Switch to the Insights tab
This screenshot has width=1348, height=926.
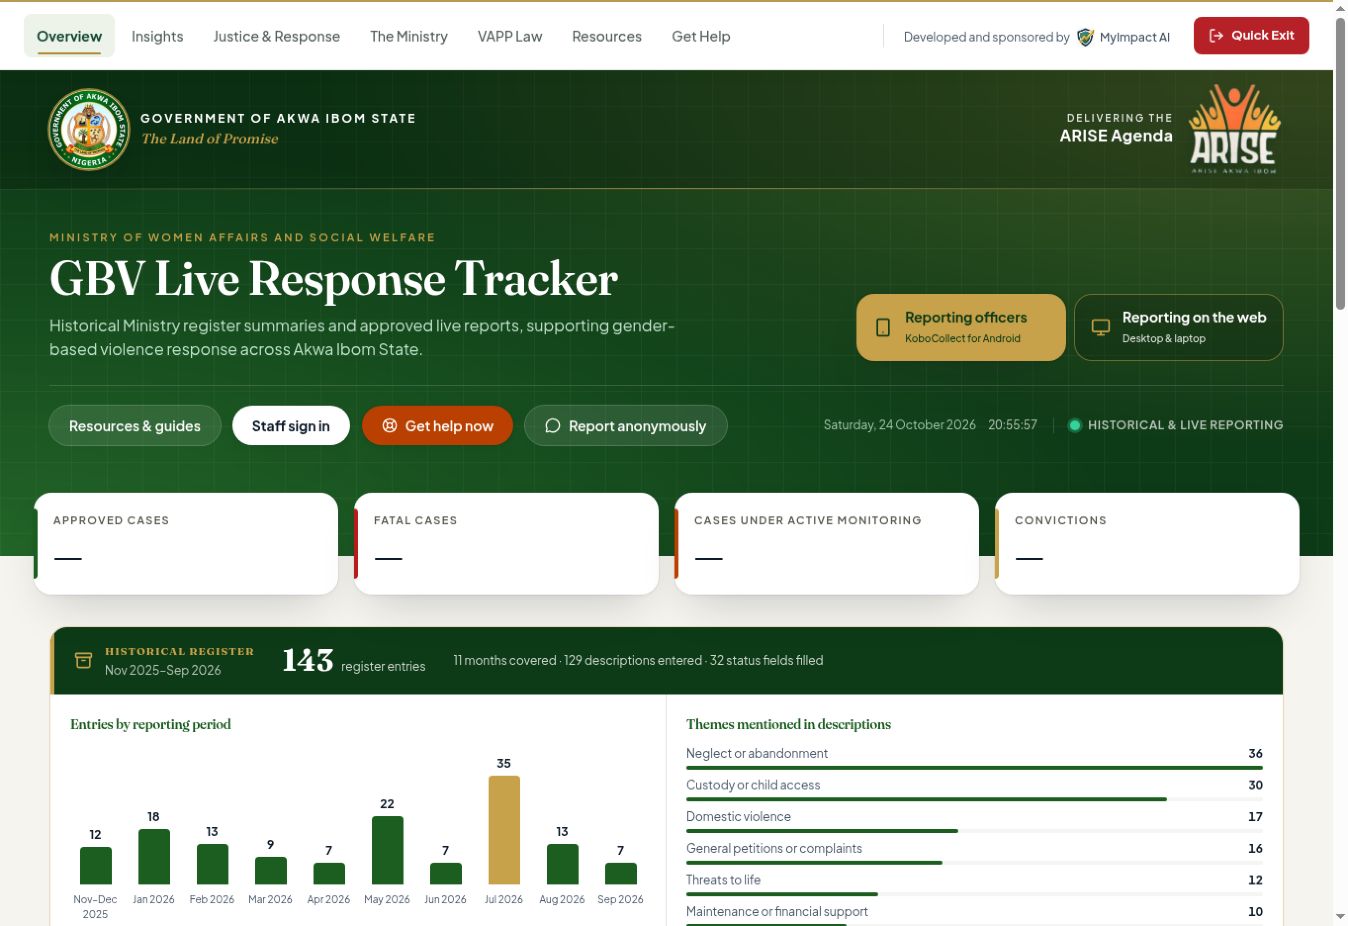tap(157, 36)
